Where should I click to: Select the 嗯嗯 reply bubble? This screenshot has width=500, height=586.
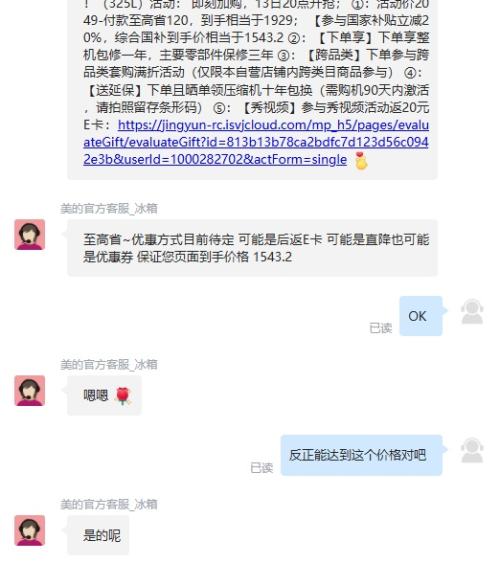(x=104, y=395)
